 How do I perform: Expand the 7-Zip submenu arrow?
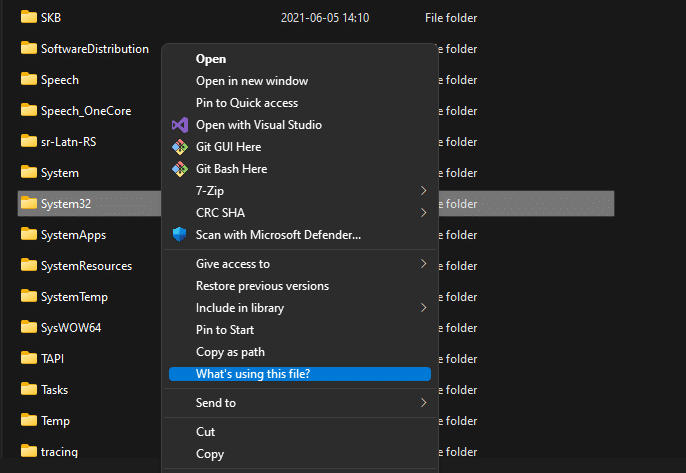[x=423, y=191]
